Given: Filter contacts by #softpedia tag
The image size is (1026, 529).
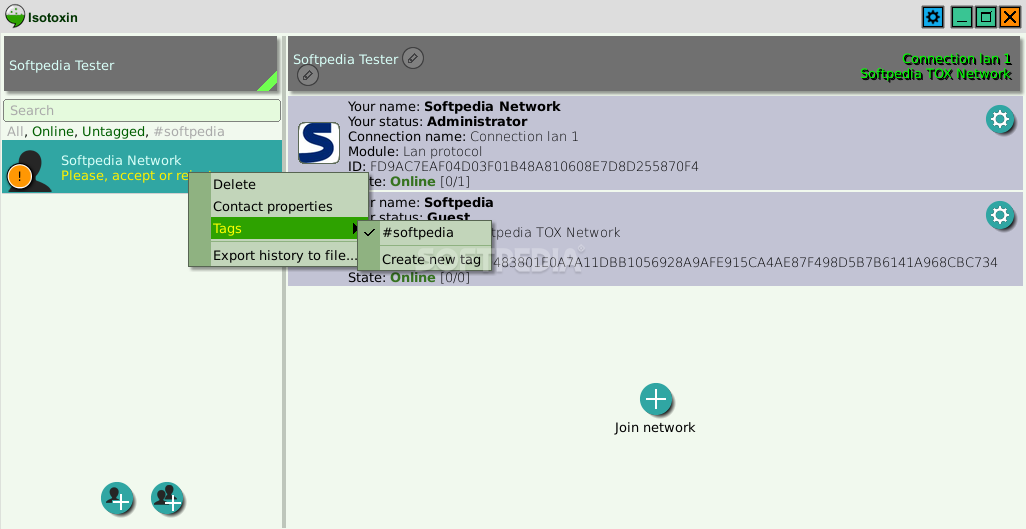Looking at the screenshot, I should pos(189,132).
